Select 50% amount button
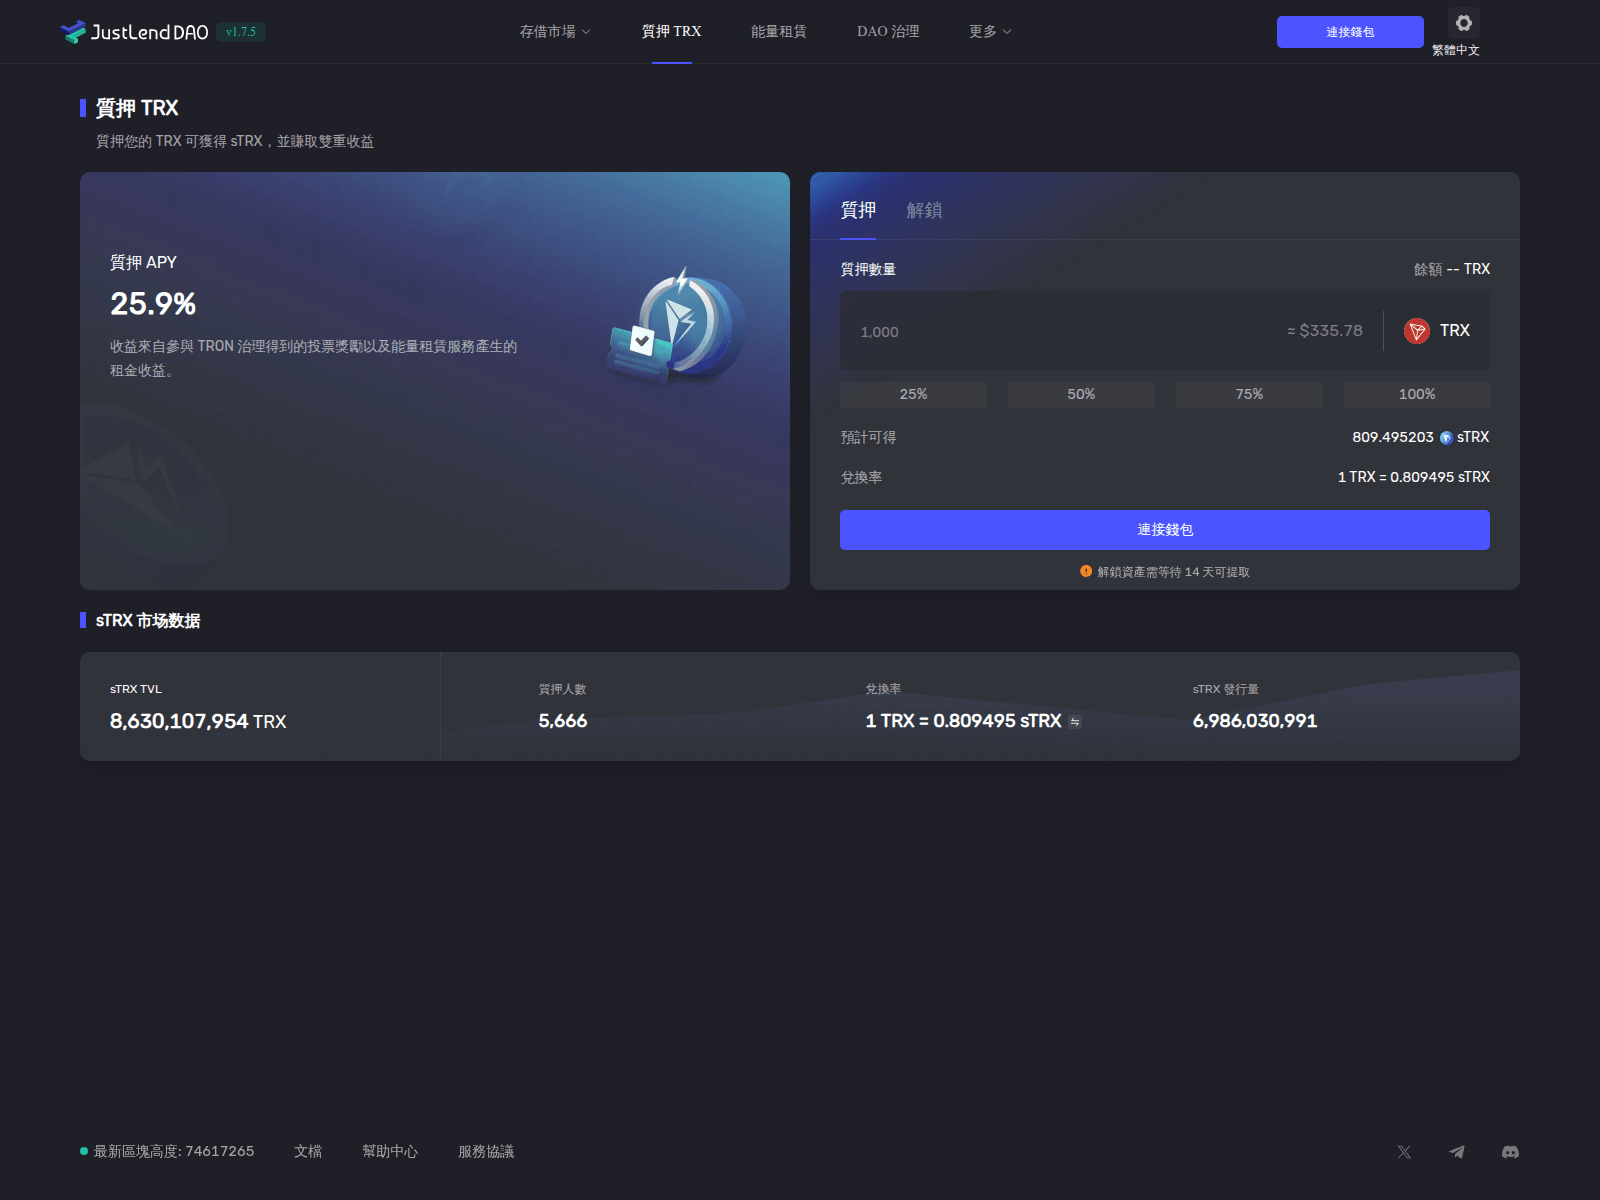The image size is (1600, 1200). (1081, 394)
